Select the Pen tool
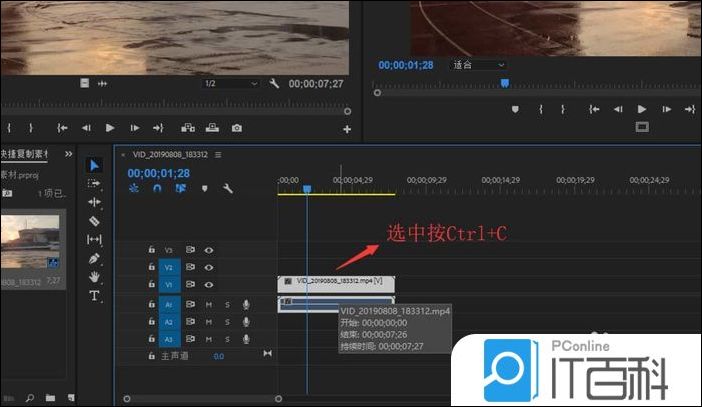 tap(94, 258)
